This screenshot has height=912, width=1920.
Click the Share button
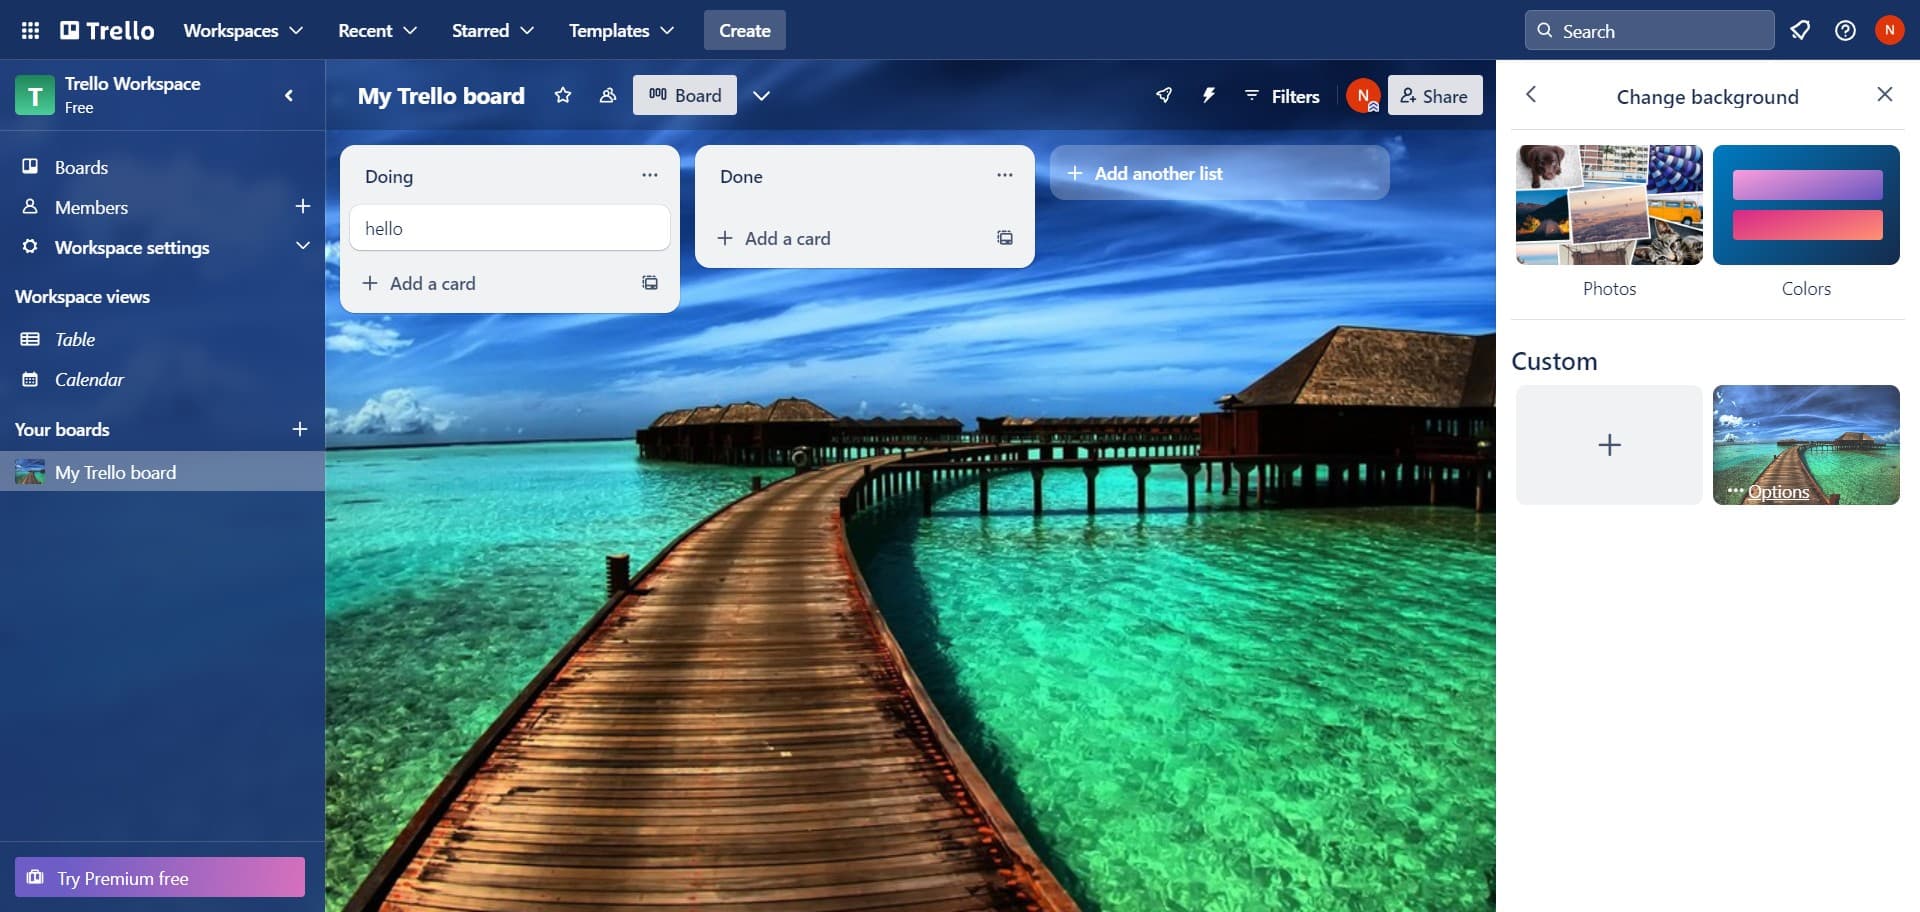pyautogui.click(x=1435, y=95)
